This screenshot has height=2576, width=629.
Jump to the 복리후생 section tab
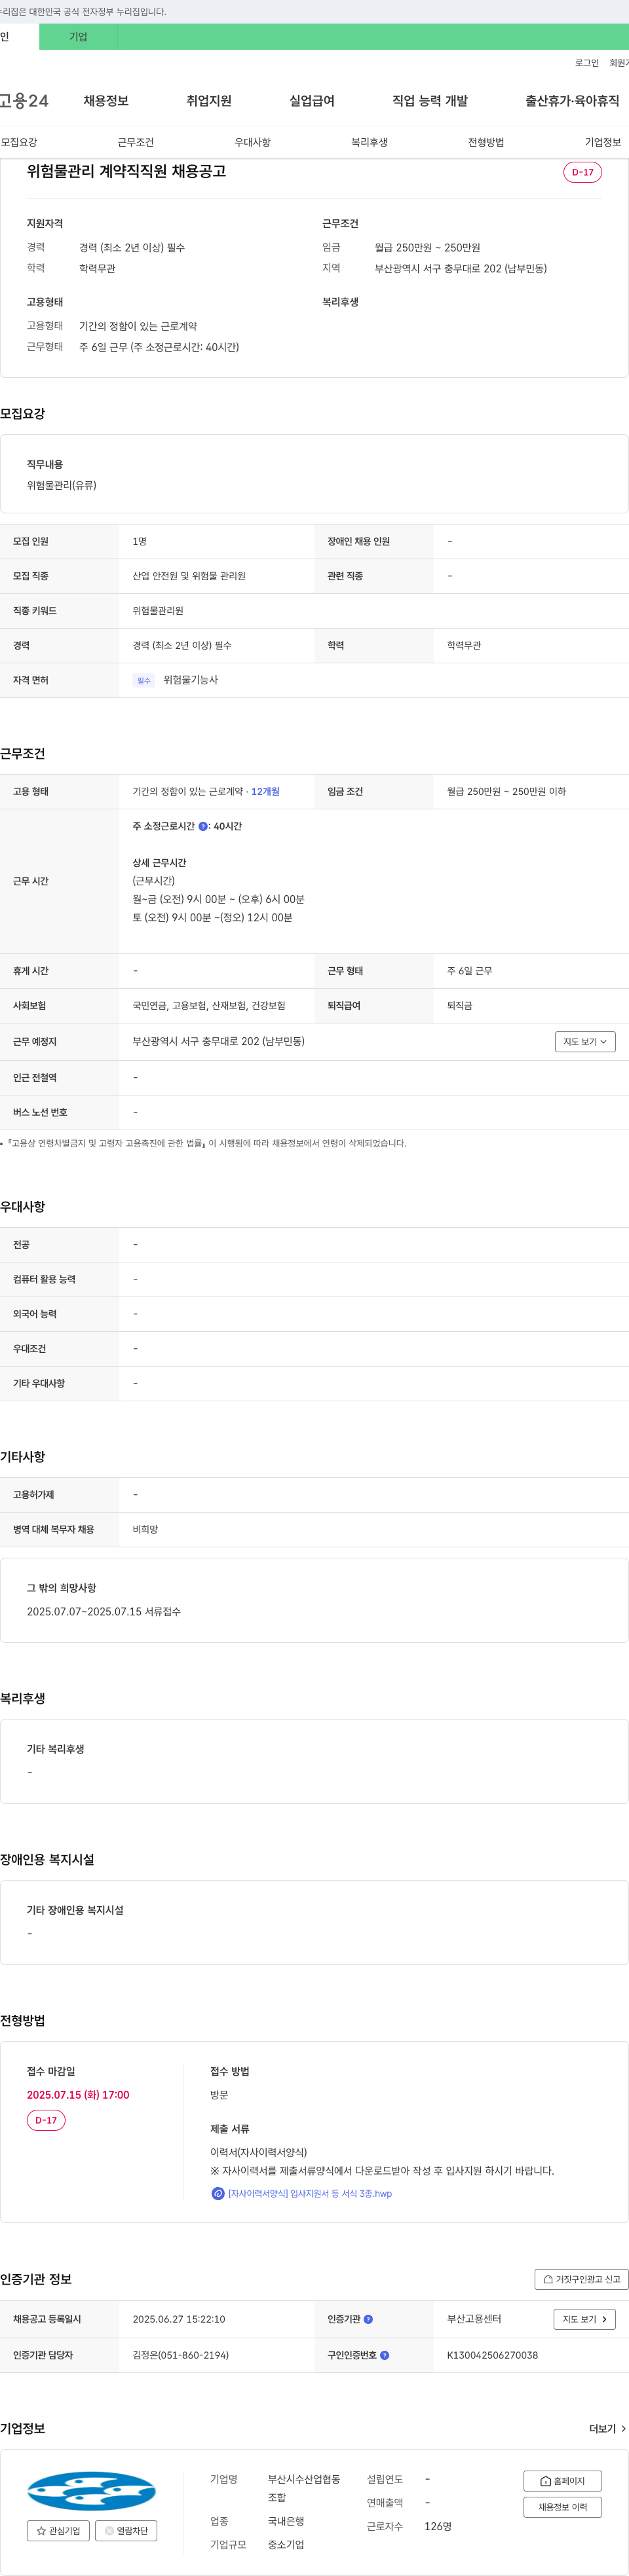[x=369, y=142]
